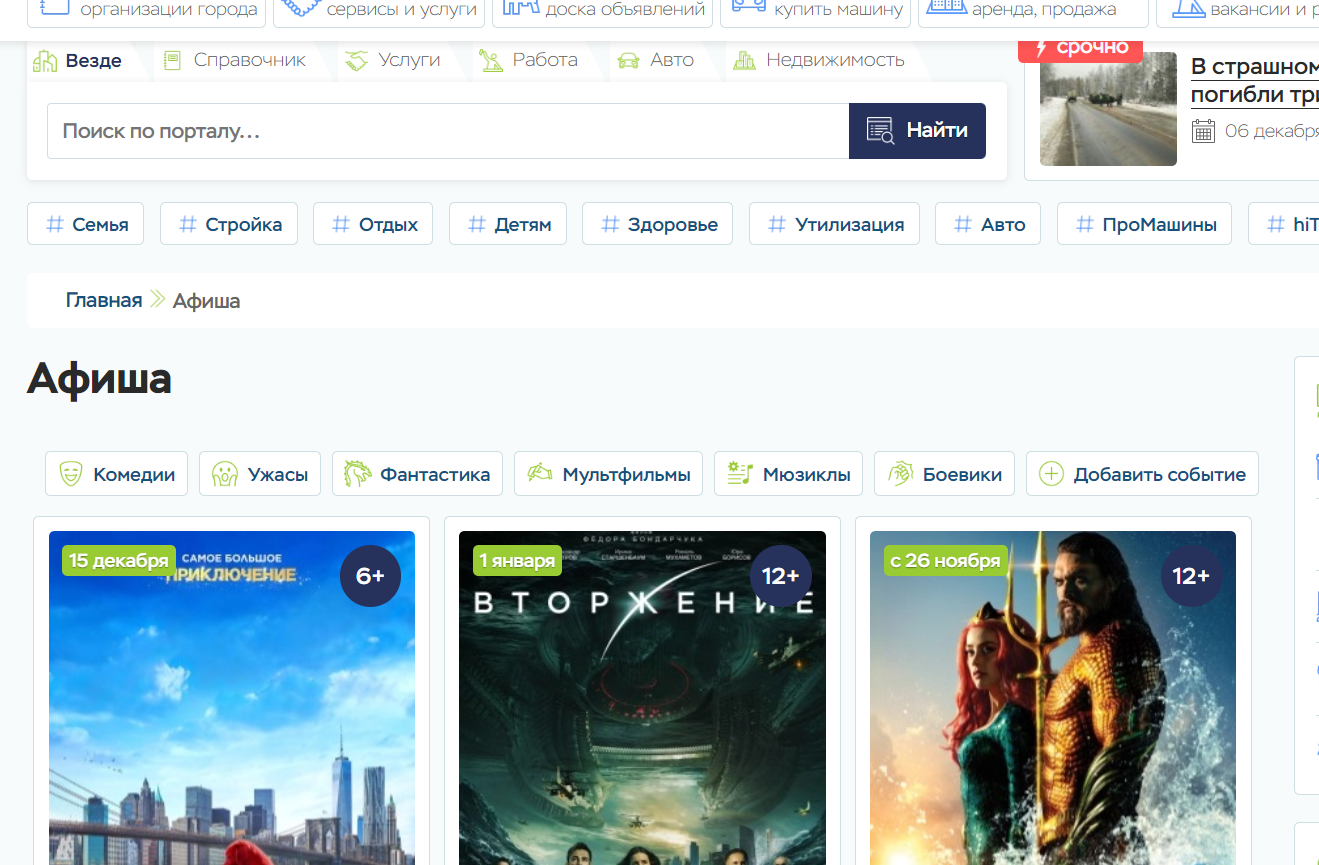Image resolution: width=1319 pixels, height=865 pixels.
Task: Click the Мюзиклы music notes icon
Action: 740,474
